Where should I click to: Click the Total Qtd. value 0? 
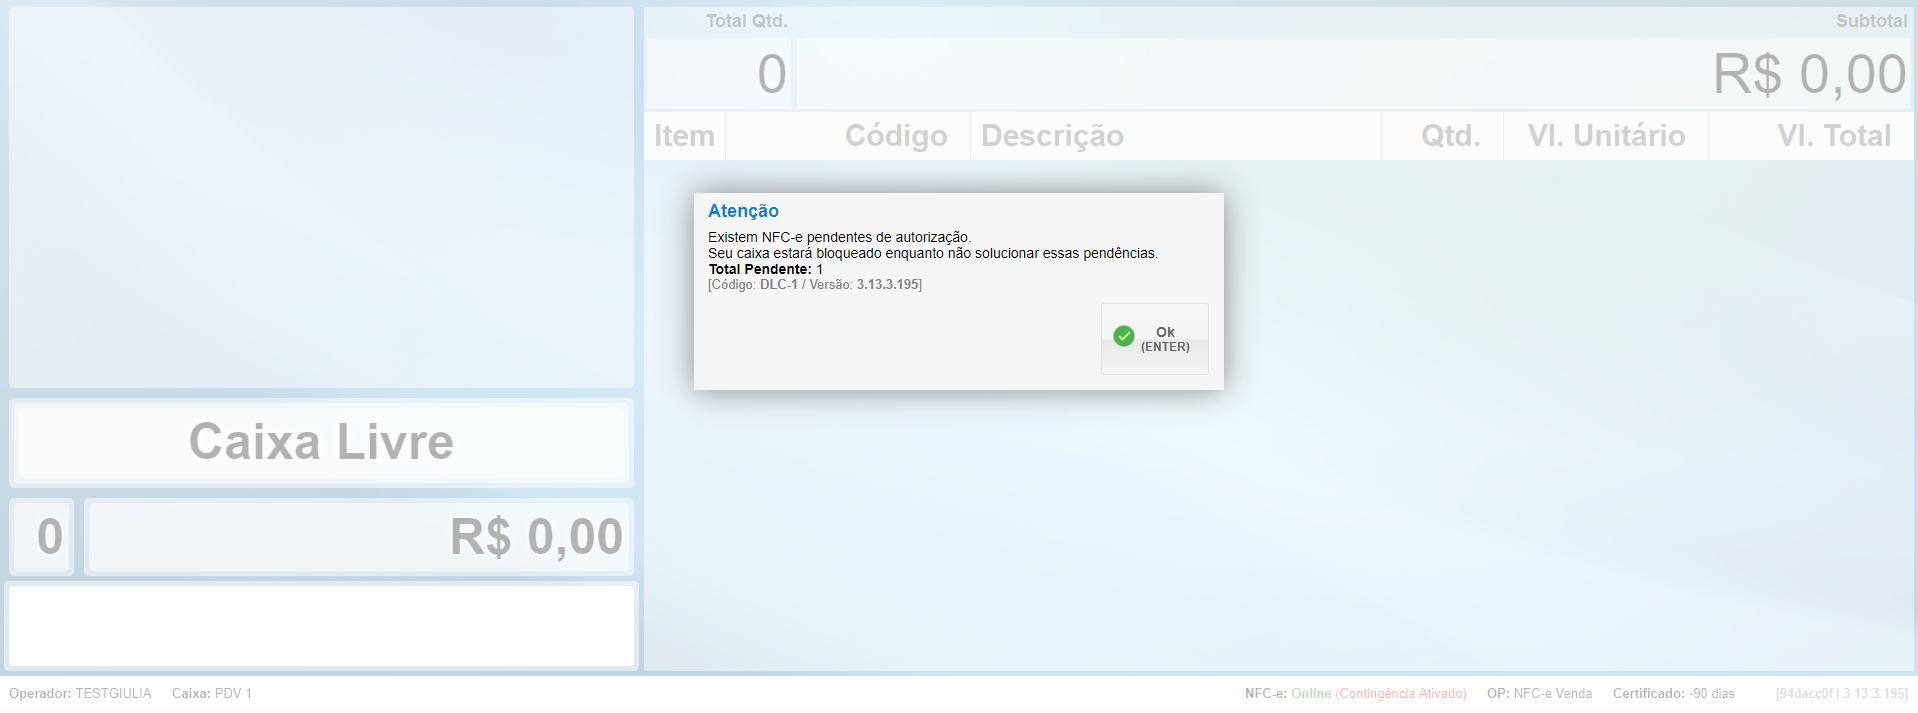tap(719, 74)
